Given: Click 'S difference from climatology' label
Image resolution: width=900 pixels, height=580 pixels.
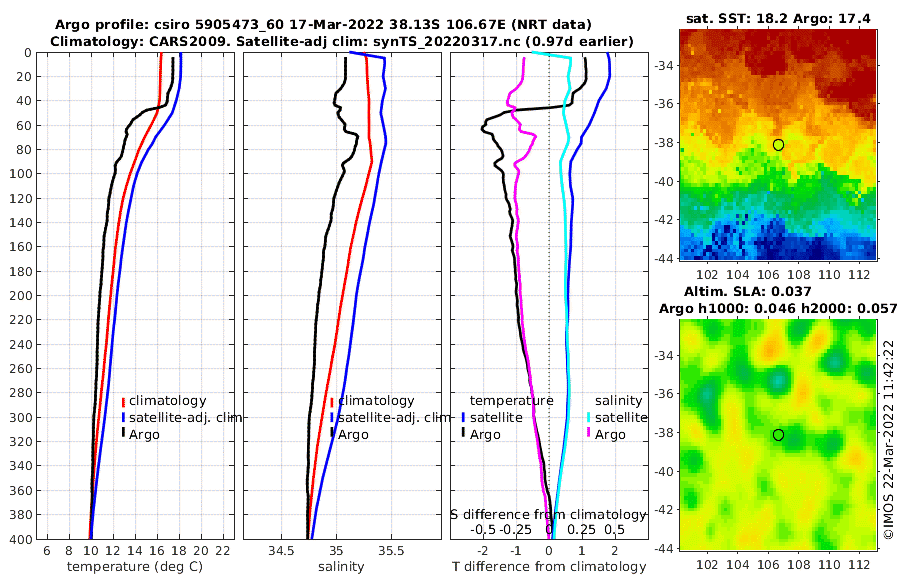Looking at the screenshot, I should click(x=548, y=514).
